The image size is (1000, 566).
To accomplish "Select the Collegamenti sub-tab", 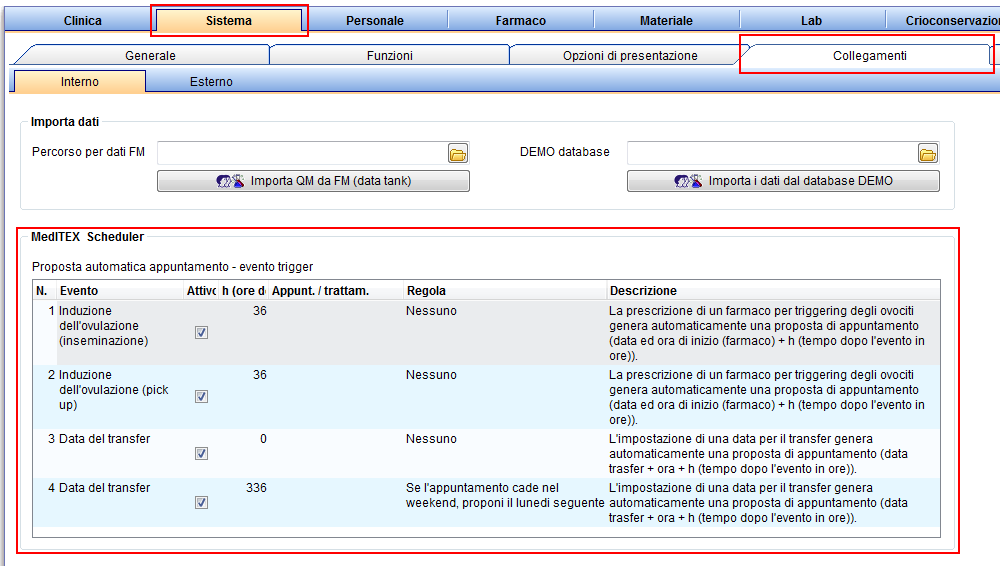I will coord(869,56).
